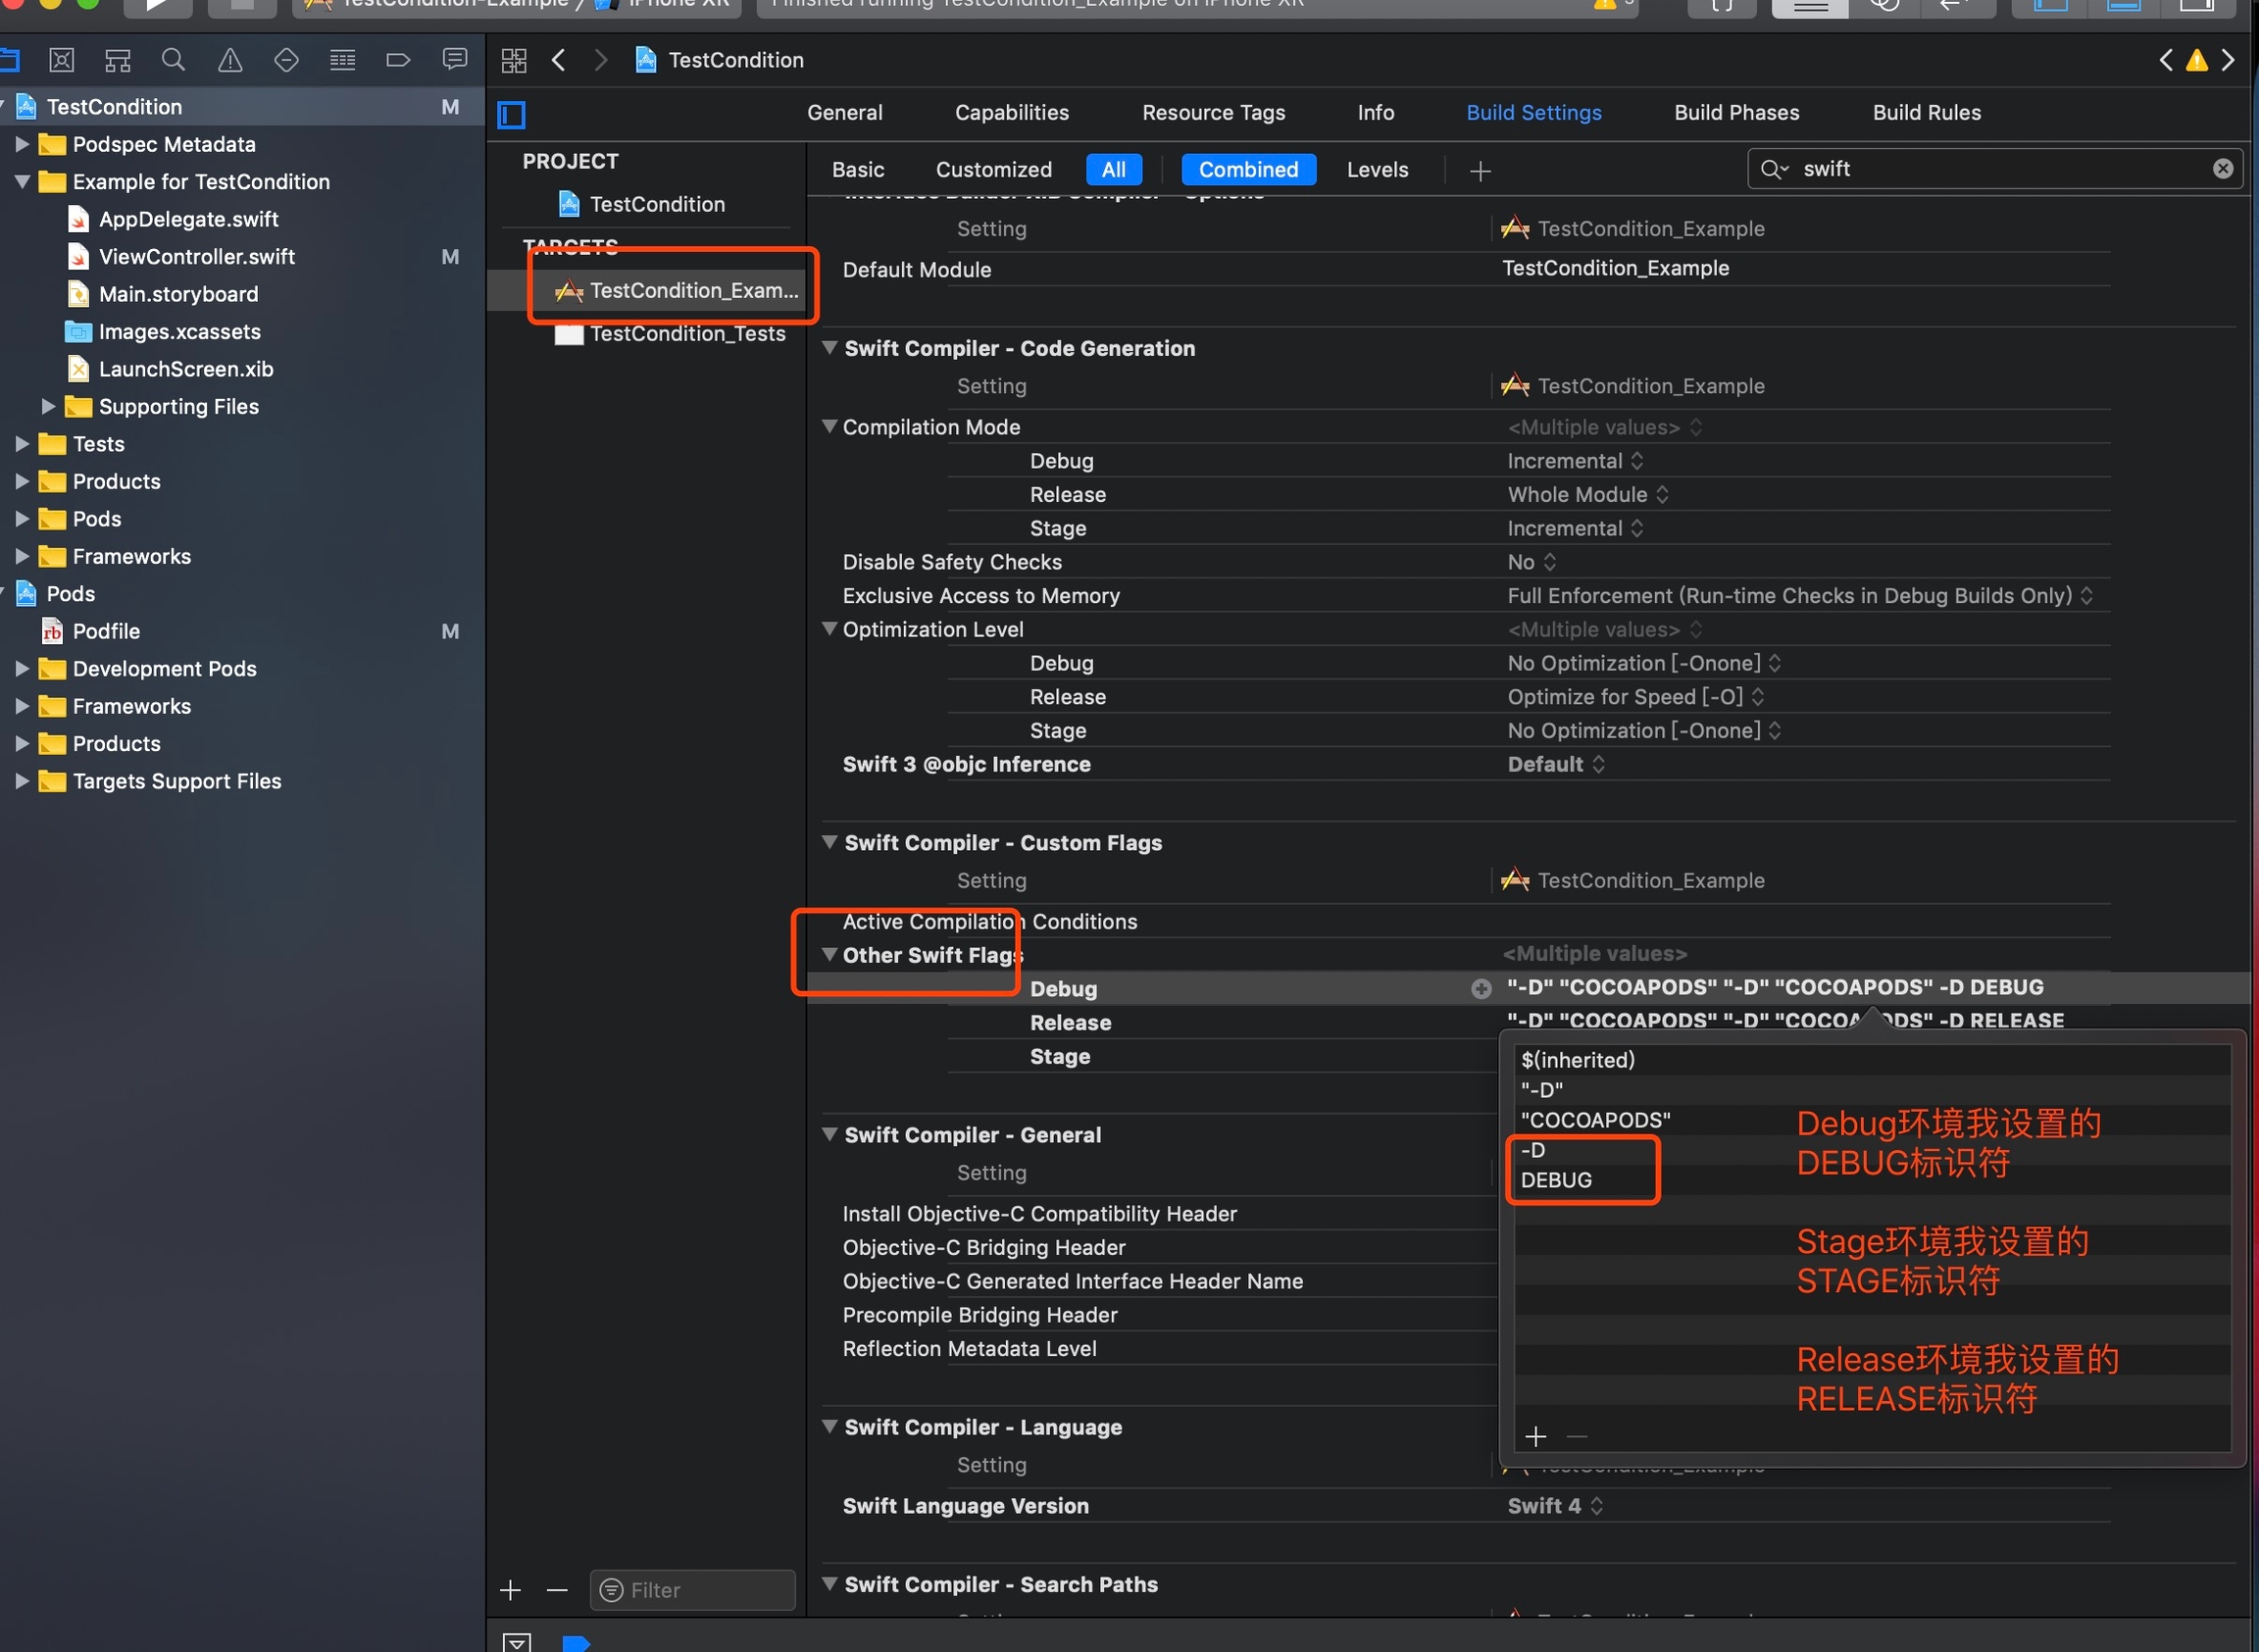Select the Combined view filter
This screenshot has width=2259, height=1652.
1247,170
